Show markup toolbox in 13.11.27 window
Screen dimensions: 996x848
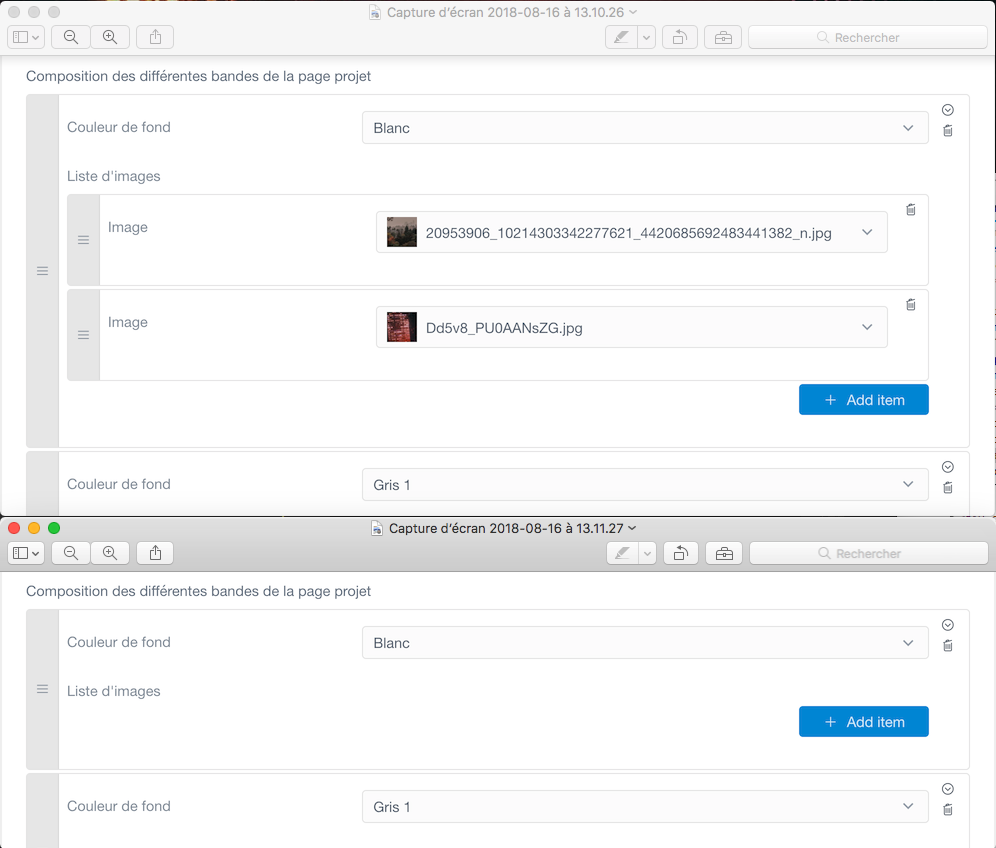[x=724, y=553]
